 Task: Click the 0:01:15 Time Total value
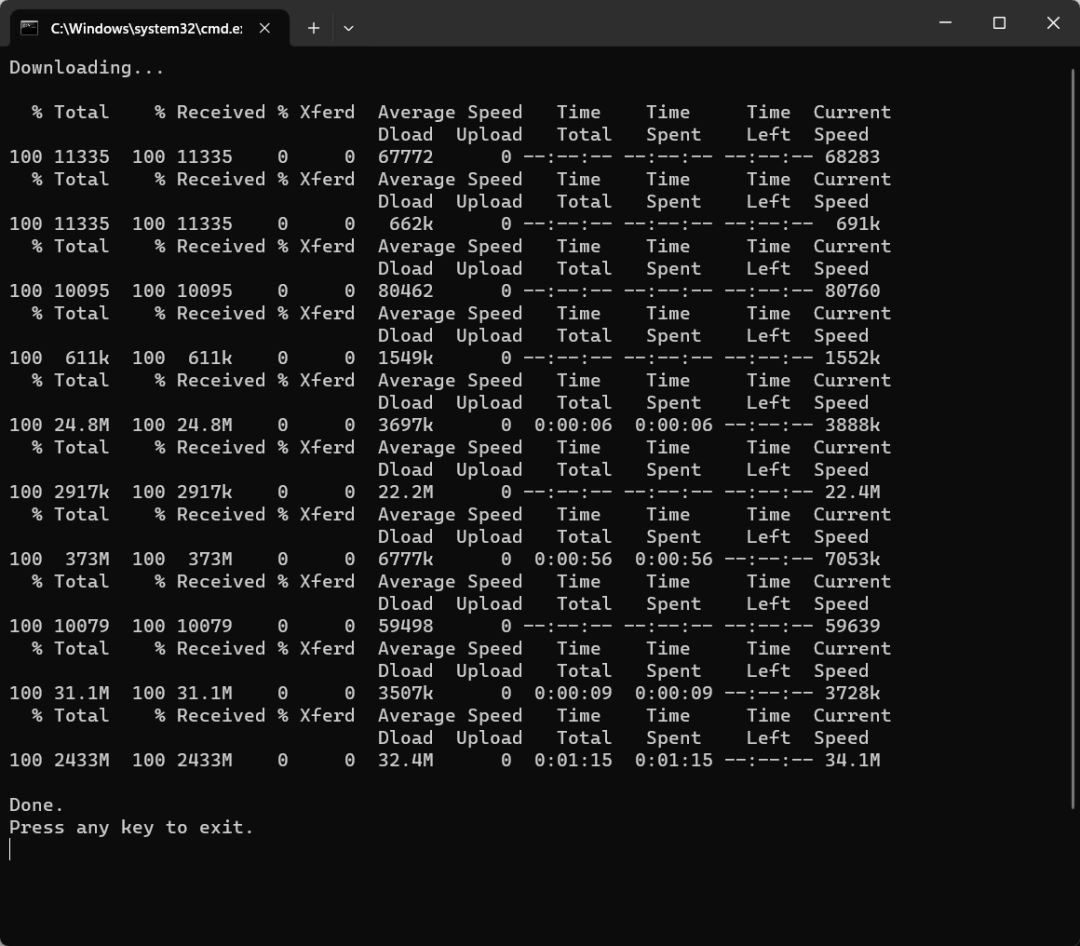click(573, 761)
